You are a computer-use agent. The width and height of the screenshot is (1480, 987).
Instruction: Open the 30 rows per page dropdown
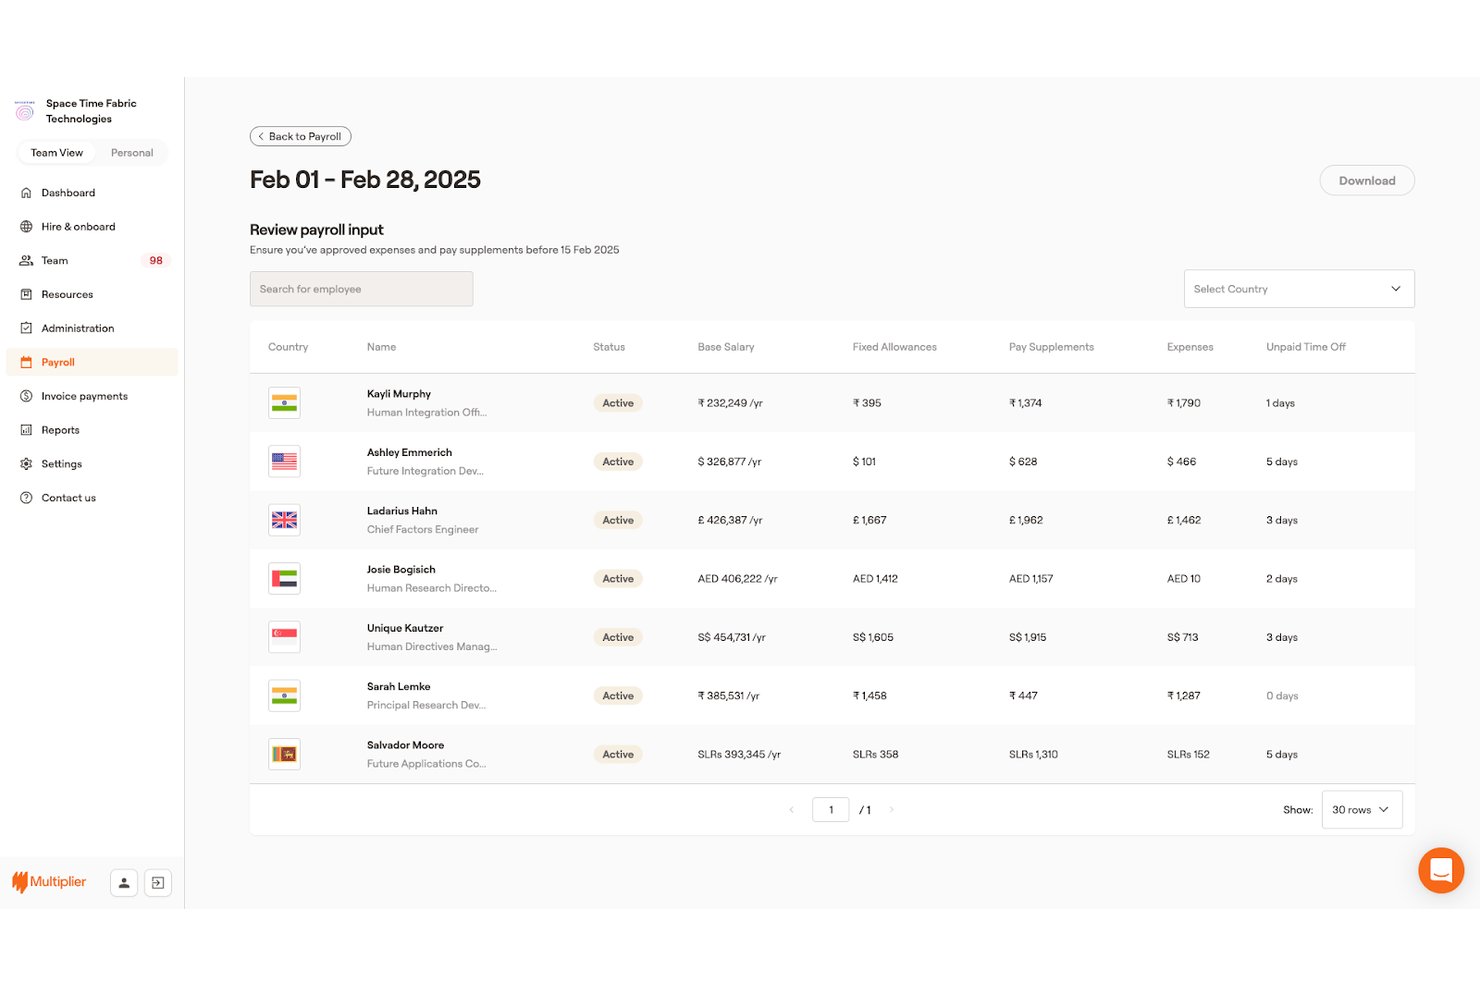click(x=1362, y=810)
